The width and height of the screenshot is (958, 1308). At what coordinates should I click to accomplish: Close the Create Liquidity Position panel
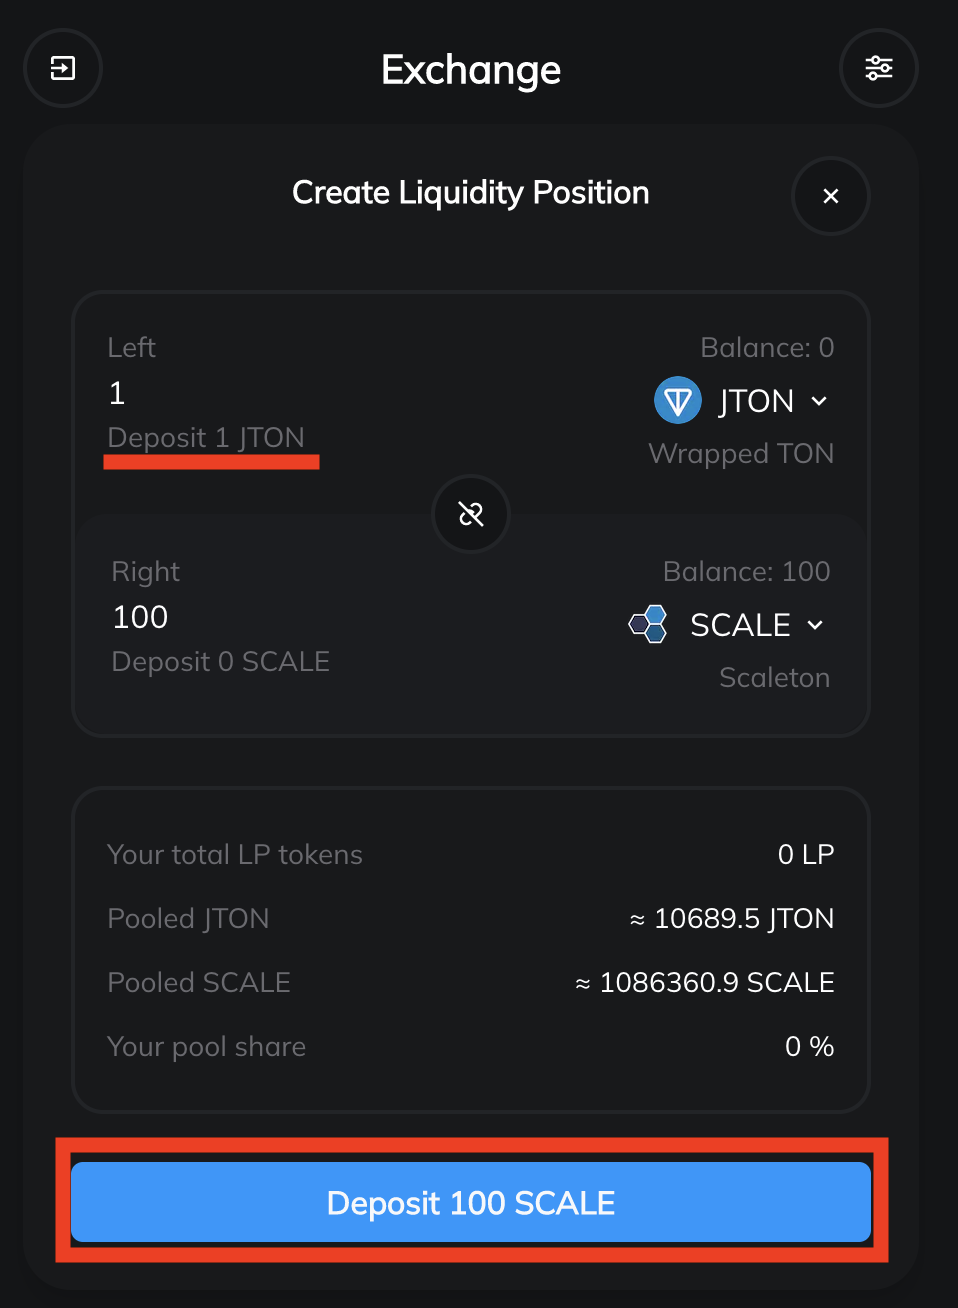coord(830,196)
